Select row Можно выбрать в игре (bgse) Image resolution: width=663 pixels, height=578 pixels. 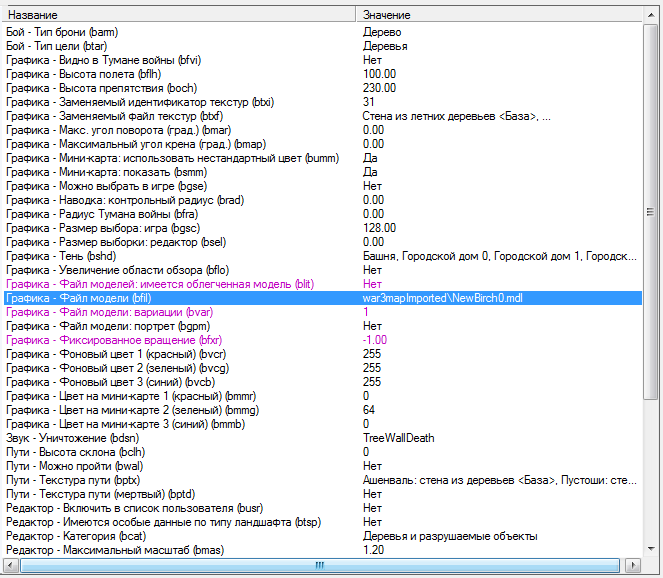pyautogui.click(x=323, y=186)
